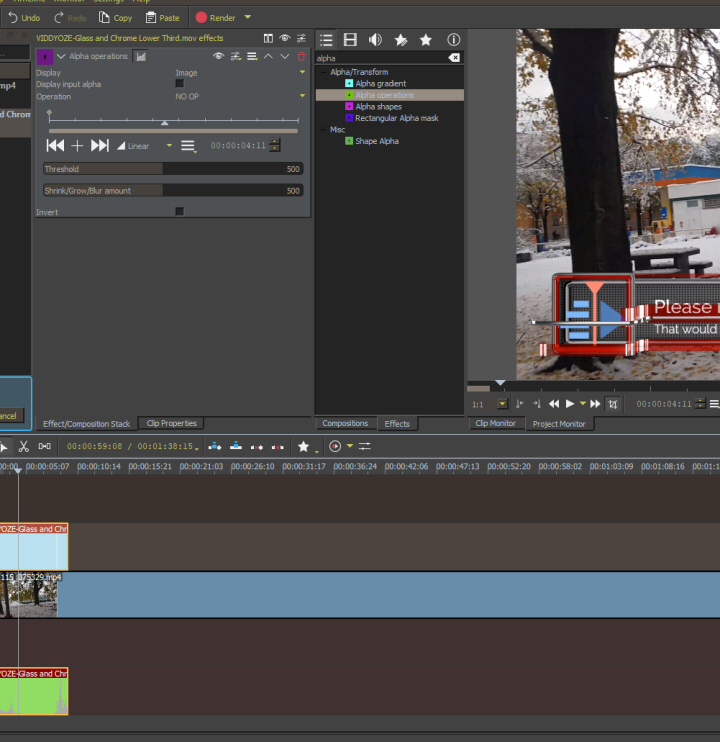
Task: Toggle monitor edit mode crop icon
Action: pos(613,404)
